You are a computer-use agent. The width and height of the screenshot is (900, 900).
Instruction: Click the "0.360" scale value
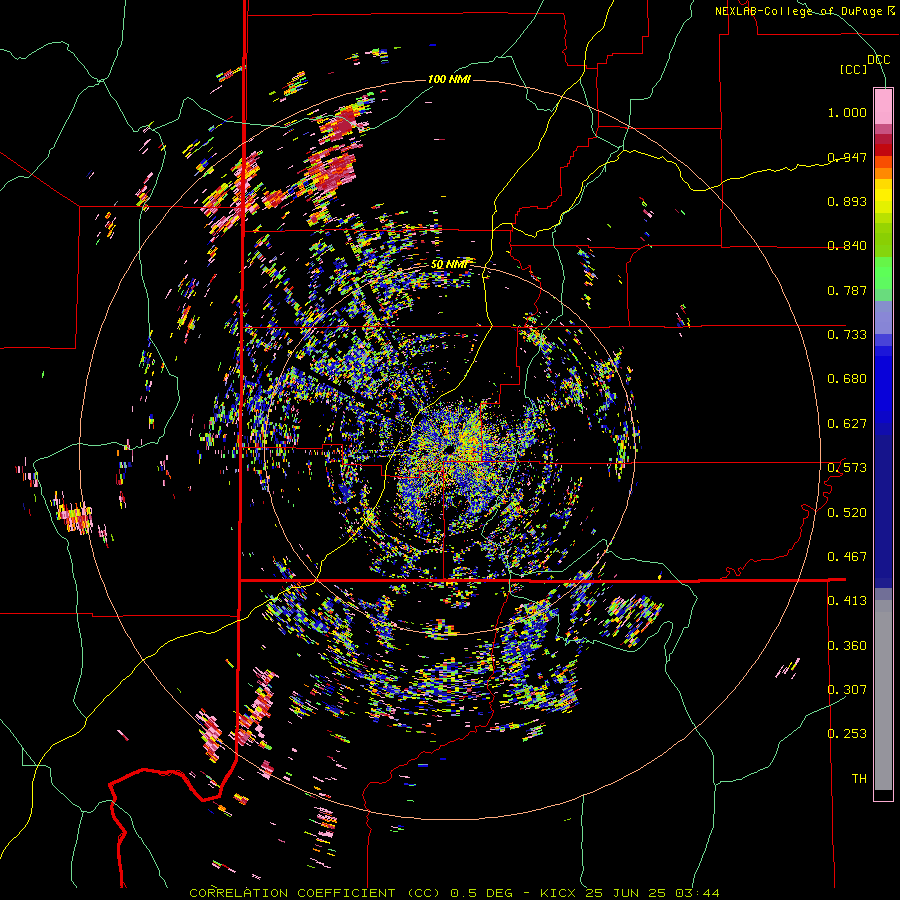[x=847, y=646]
